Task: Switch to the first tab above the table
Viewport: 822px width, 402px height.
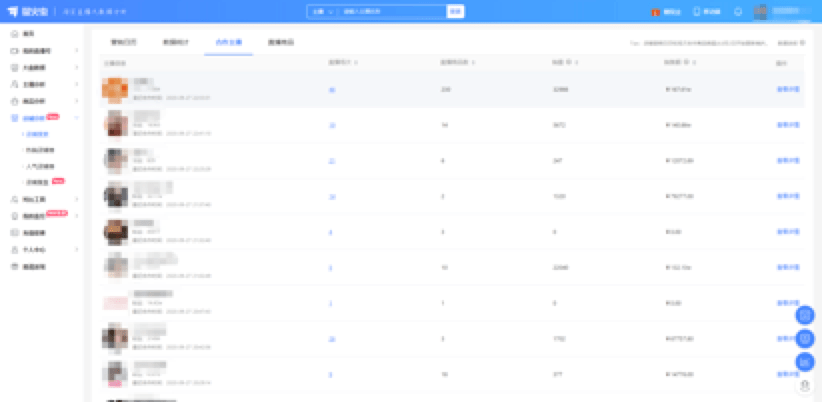Action: [122, 43]
